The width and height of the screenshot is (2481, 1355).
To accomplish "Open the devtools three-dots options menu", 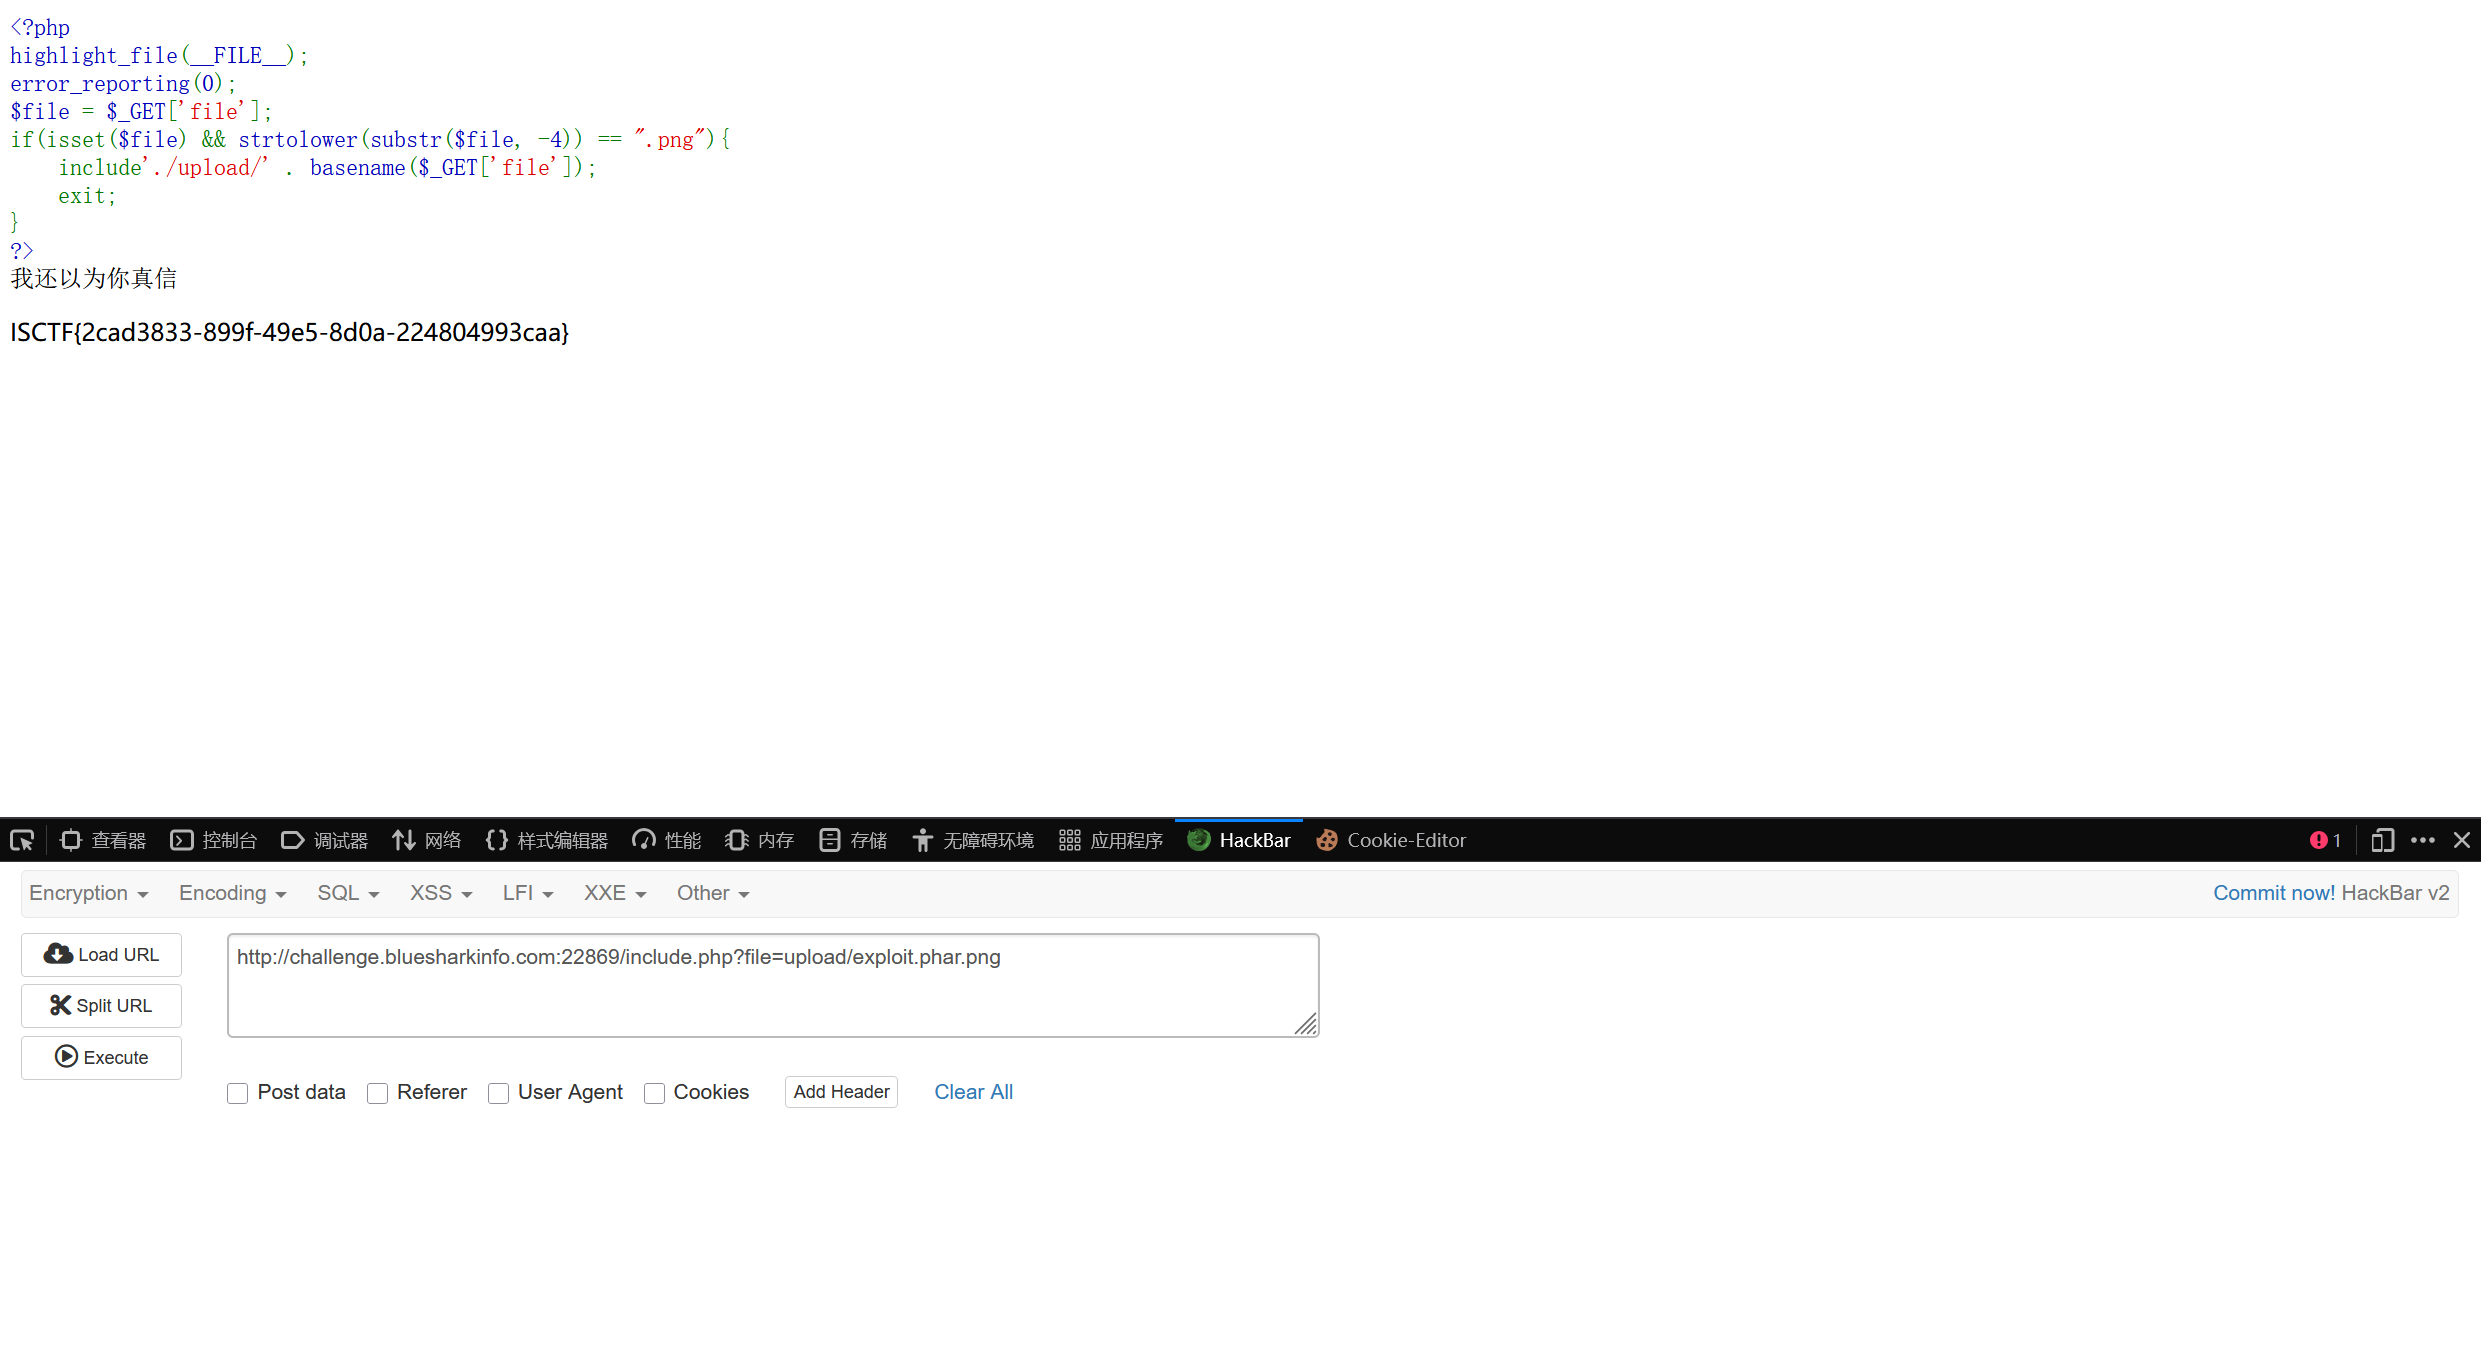I will point(2423,840).
